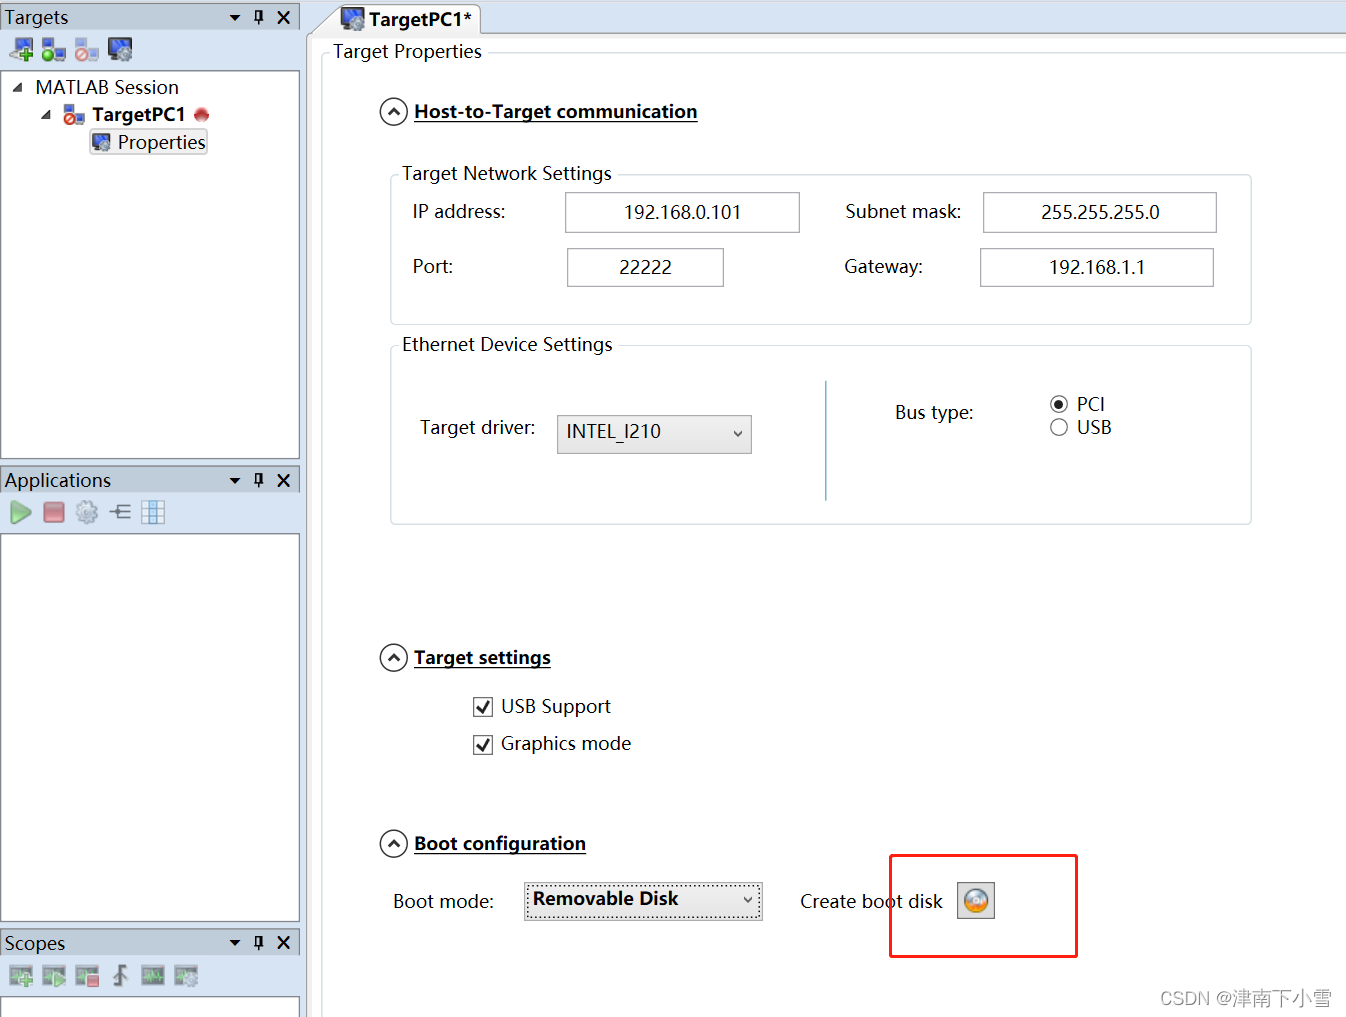
Task: Click the Create boot disk icon
Action: click(975, 900)
